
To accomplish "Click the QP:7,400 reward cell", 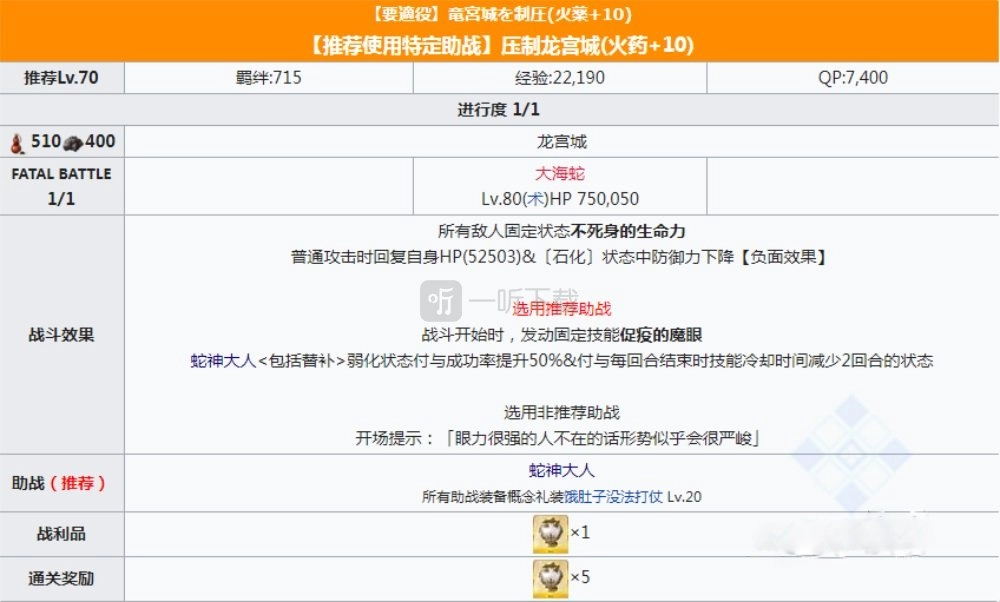I will (x=852, y=77).
